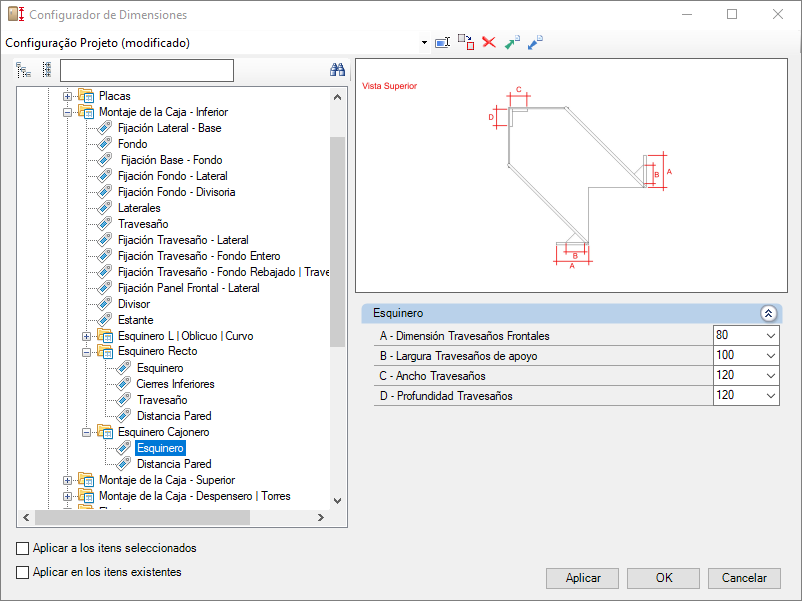Image resolution: width=802 pixels, height=601 pixels.
Task: Confirm with the OK button
Action: (x=663, y=578)
